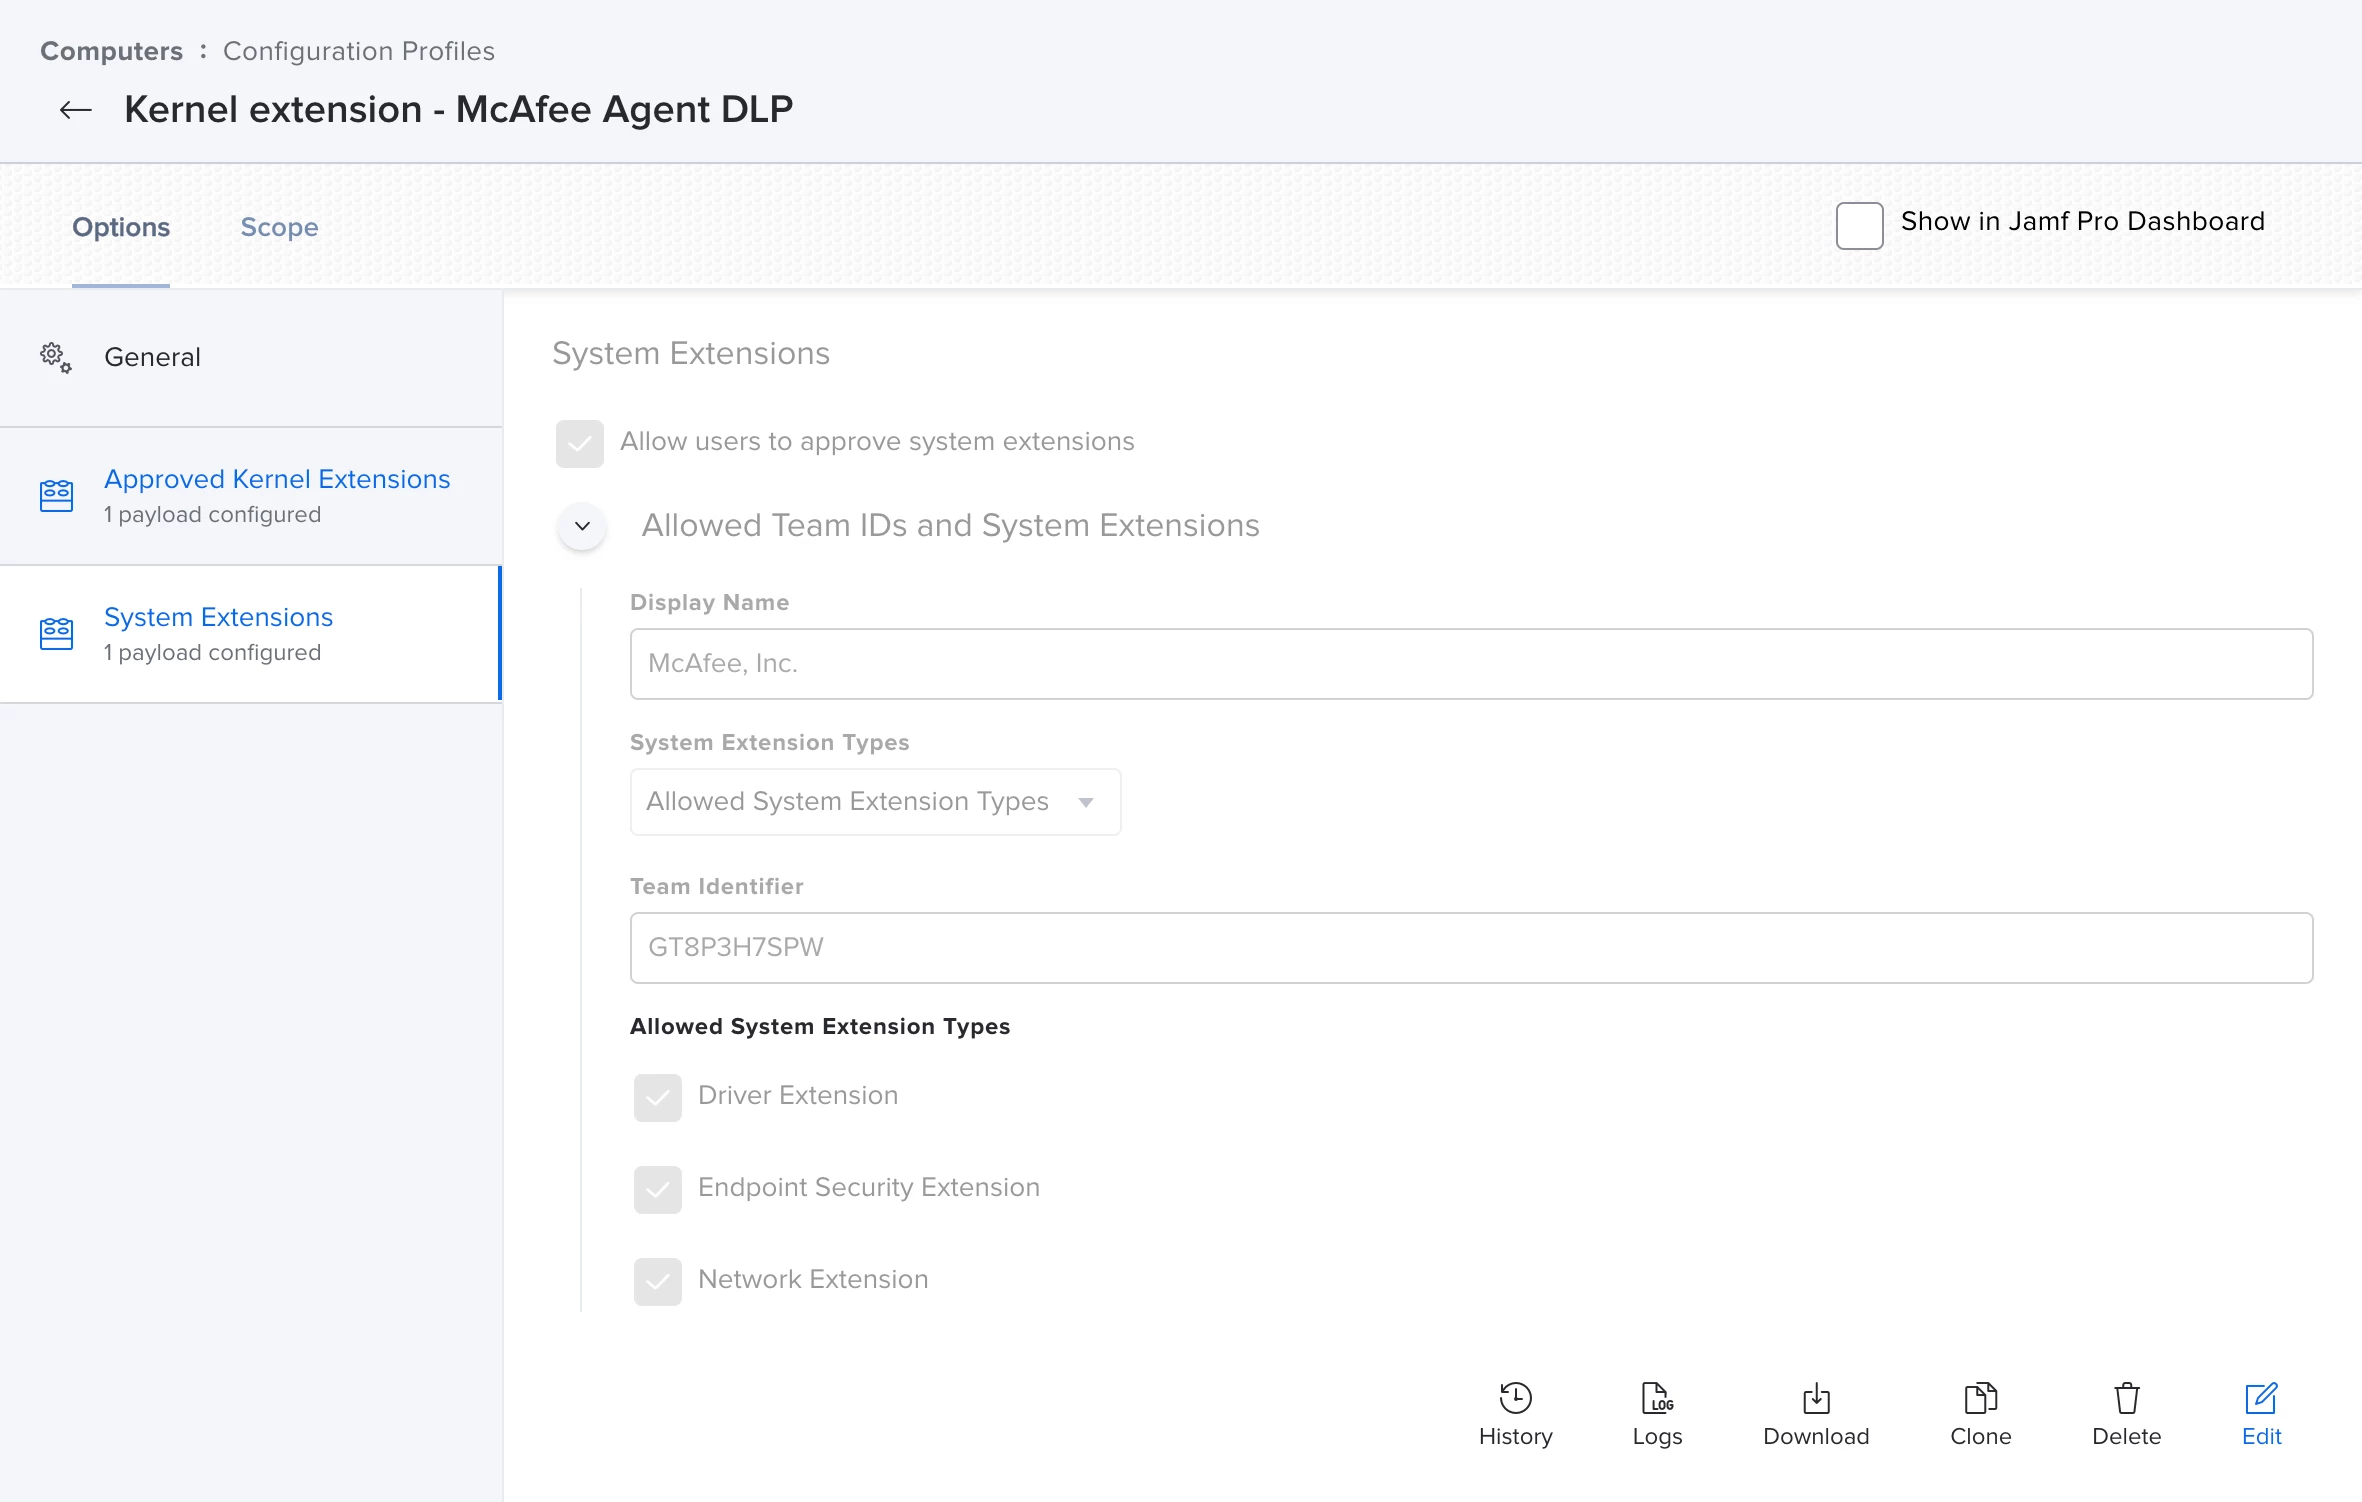Select Approved Kernel Extensions payload
This screenshot has width=2362, height=1502.
pos(250,496)
